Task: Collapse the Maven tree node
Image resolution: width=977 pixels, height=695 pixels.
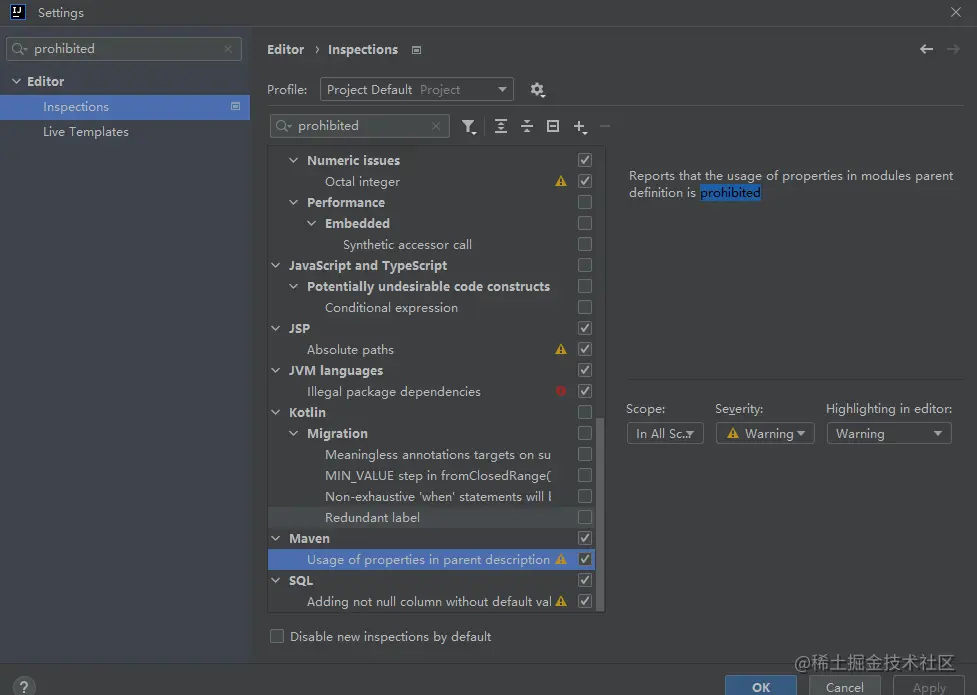Action: tap(275, 538)
